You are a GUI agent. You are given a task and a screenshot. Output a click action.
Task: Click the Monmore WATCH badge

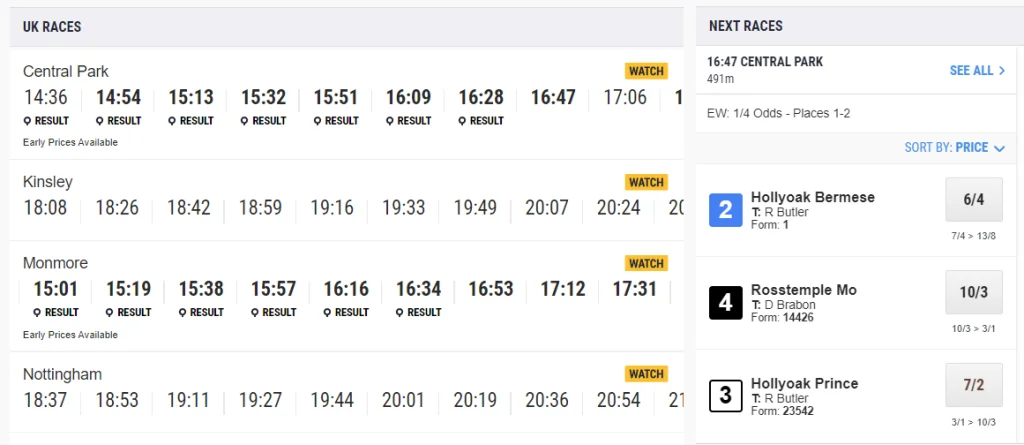pyautogui.click(x=646, y=263)
